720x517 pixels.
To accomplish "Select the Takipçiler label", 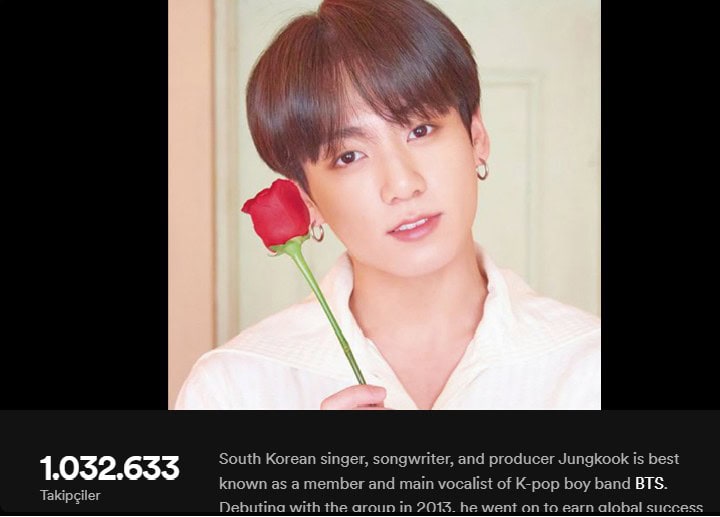I will pyautogui.click(x=70, y=496).
